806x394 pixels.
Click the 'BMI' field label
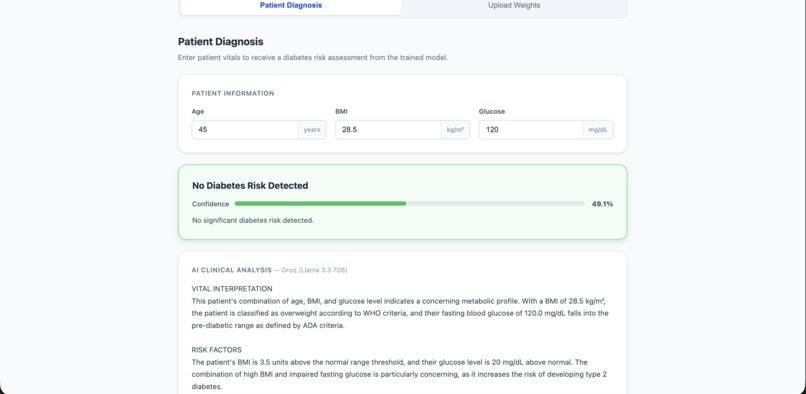[341, 112]
